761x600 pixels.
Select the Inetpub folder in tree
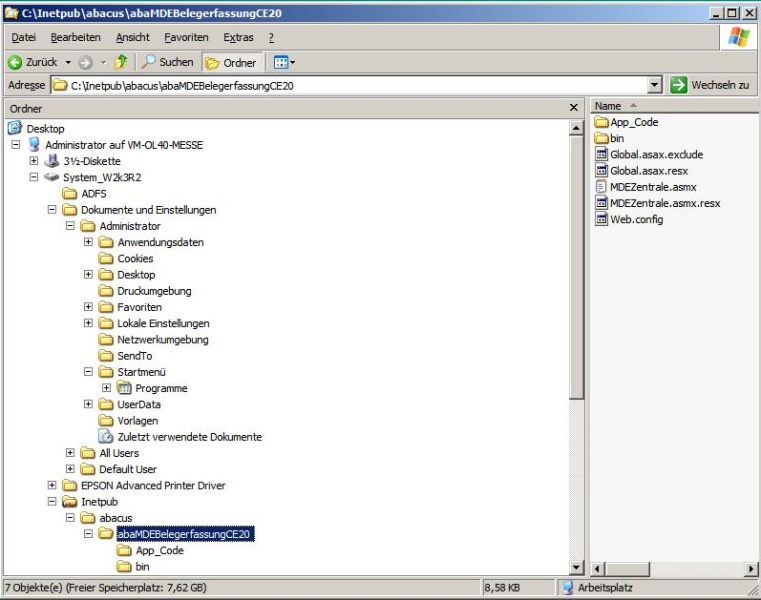99,501
